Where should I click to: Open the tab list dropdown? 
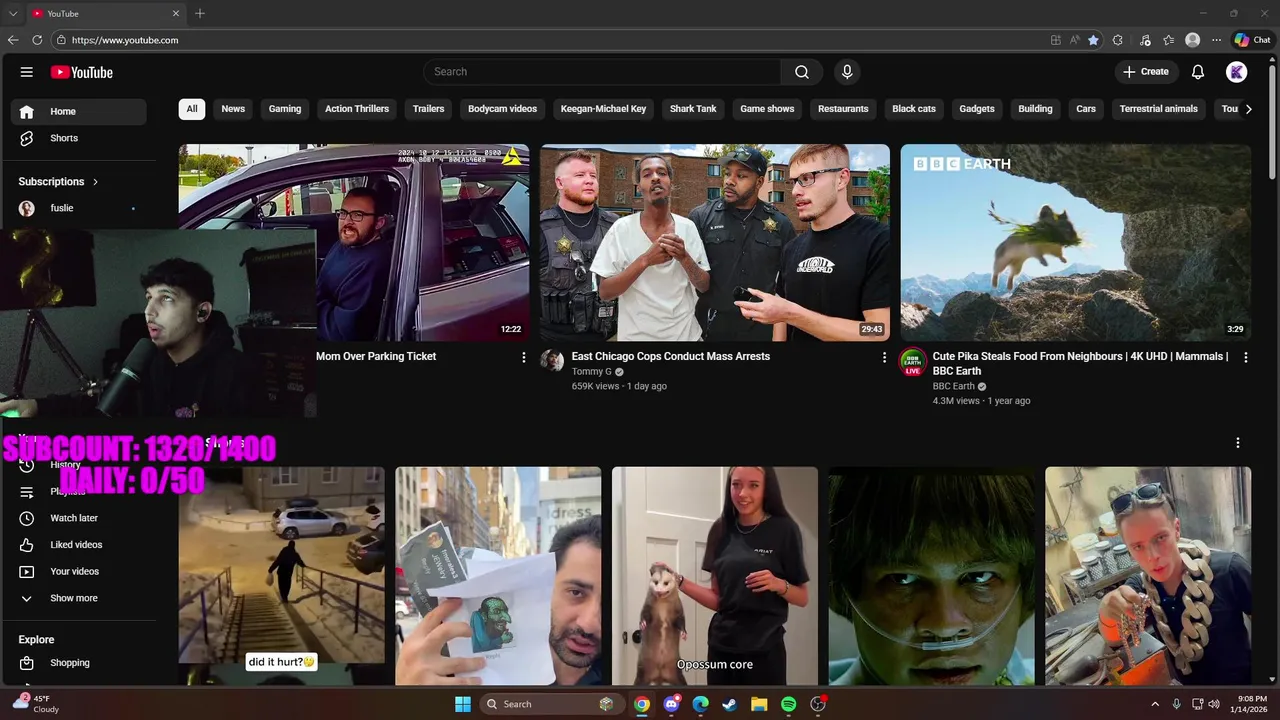[x=13, y=13]
